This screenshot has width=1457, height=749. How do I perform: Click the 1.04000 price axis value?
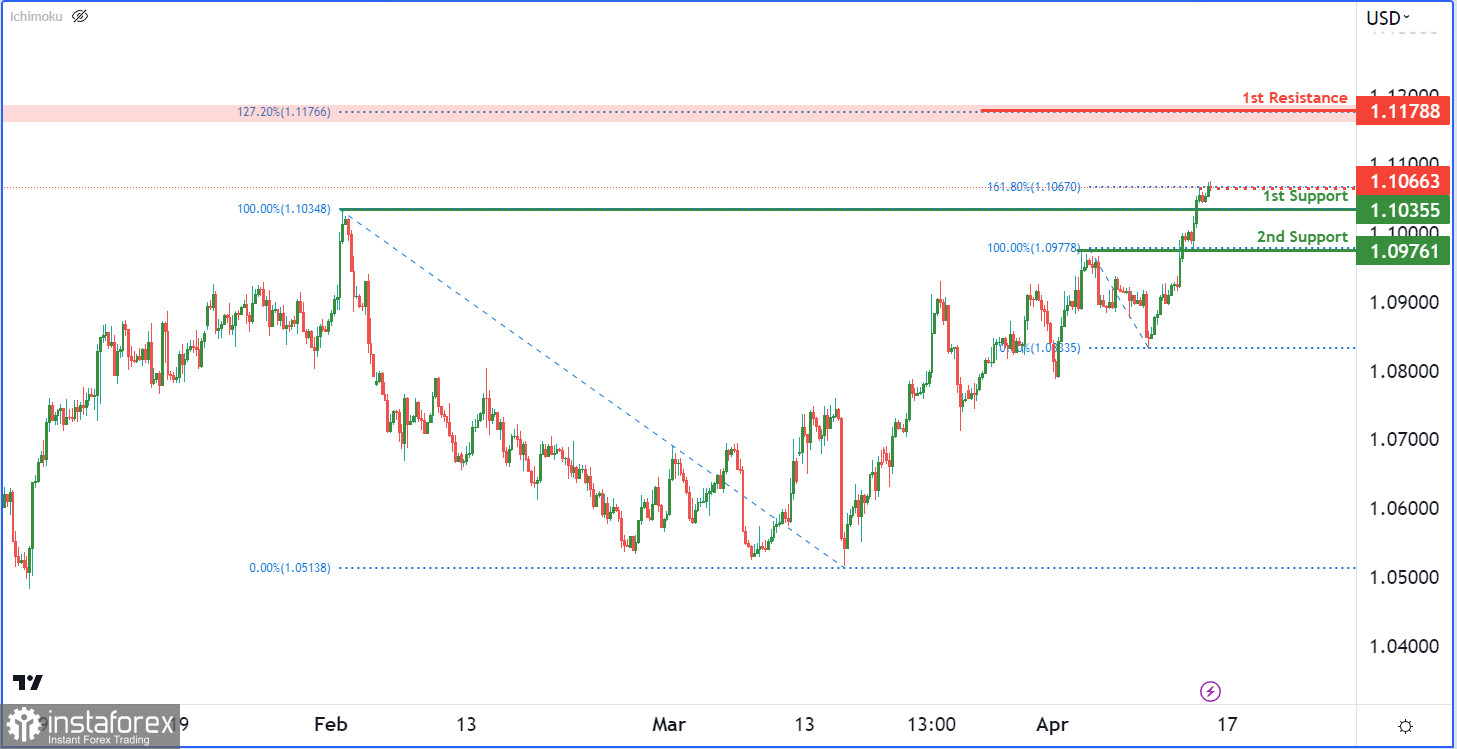[1403, 646]
